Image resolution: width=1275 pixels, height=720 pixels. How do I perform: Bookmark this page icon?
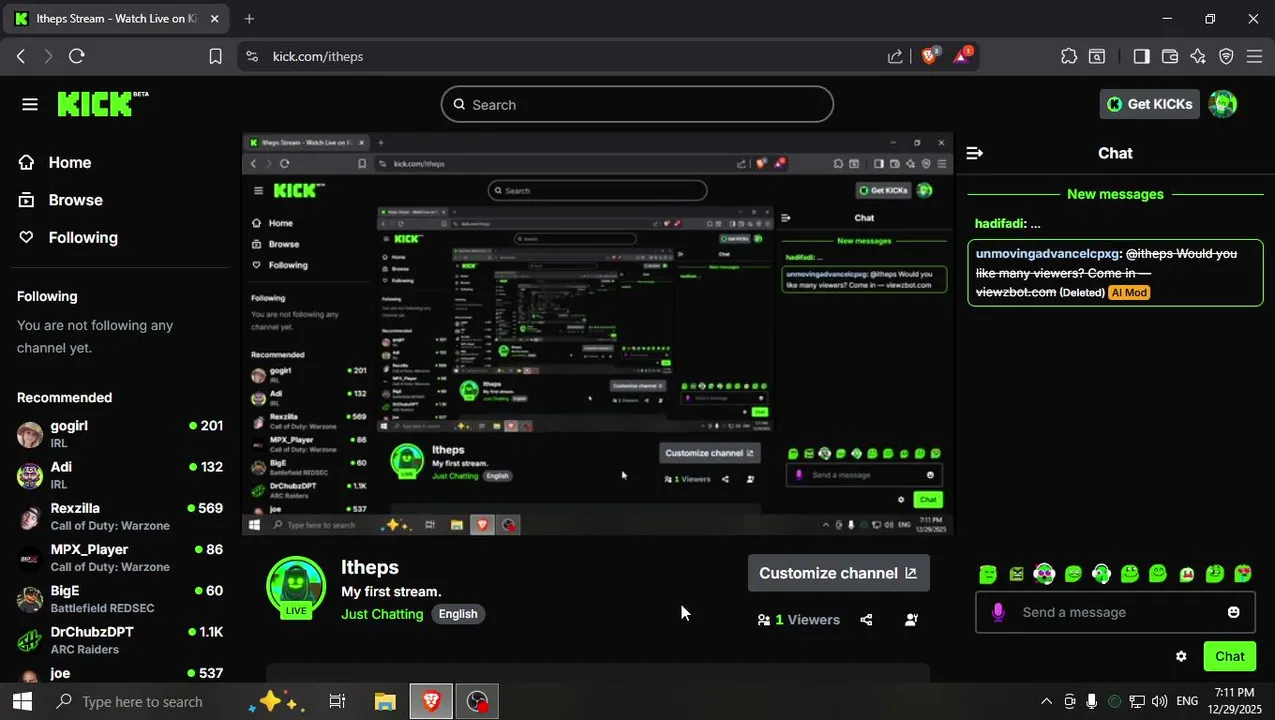click(x=215, y=56)
